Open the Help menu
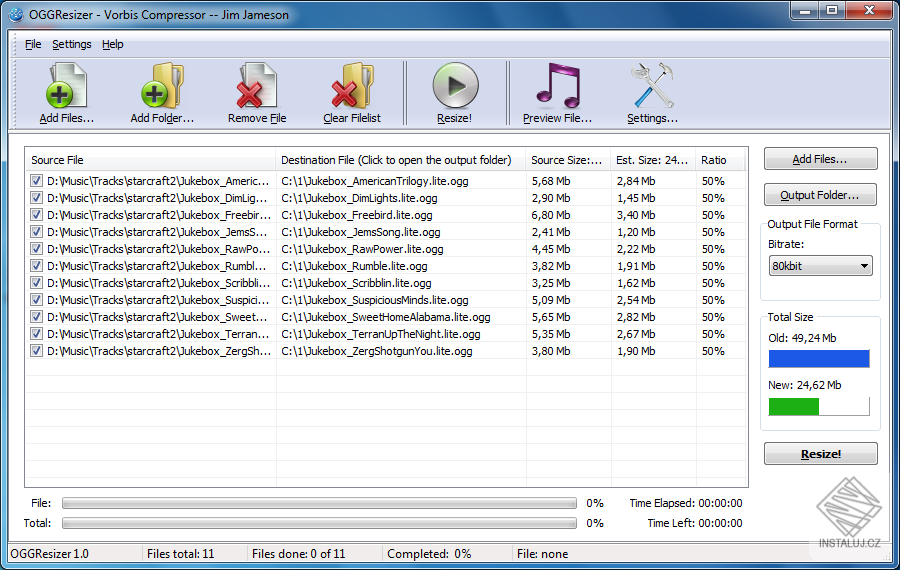The height and width of the screenshot is (570, 900). point(112,44)
